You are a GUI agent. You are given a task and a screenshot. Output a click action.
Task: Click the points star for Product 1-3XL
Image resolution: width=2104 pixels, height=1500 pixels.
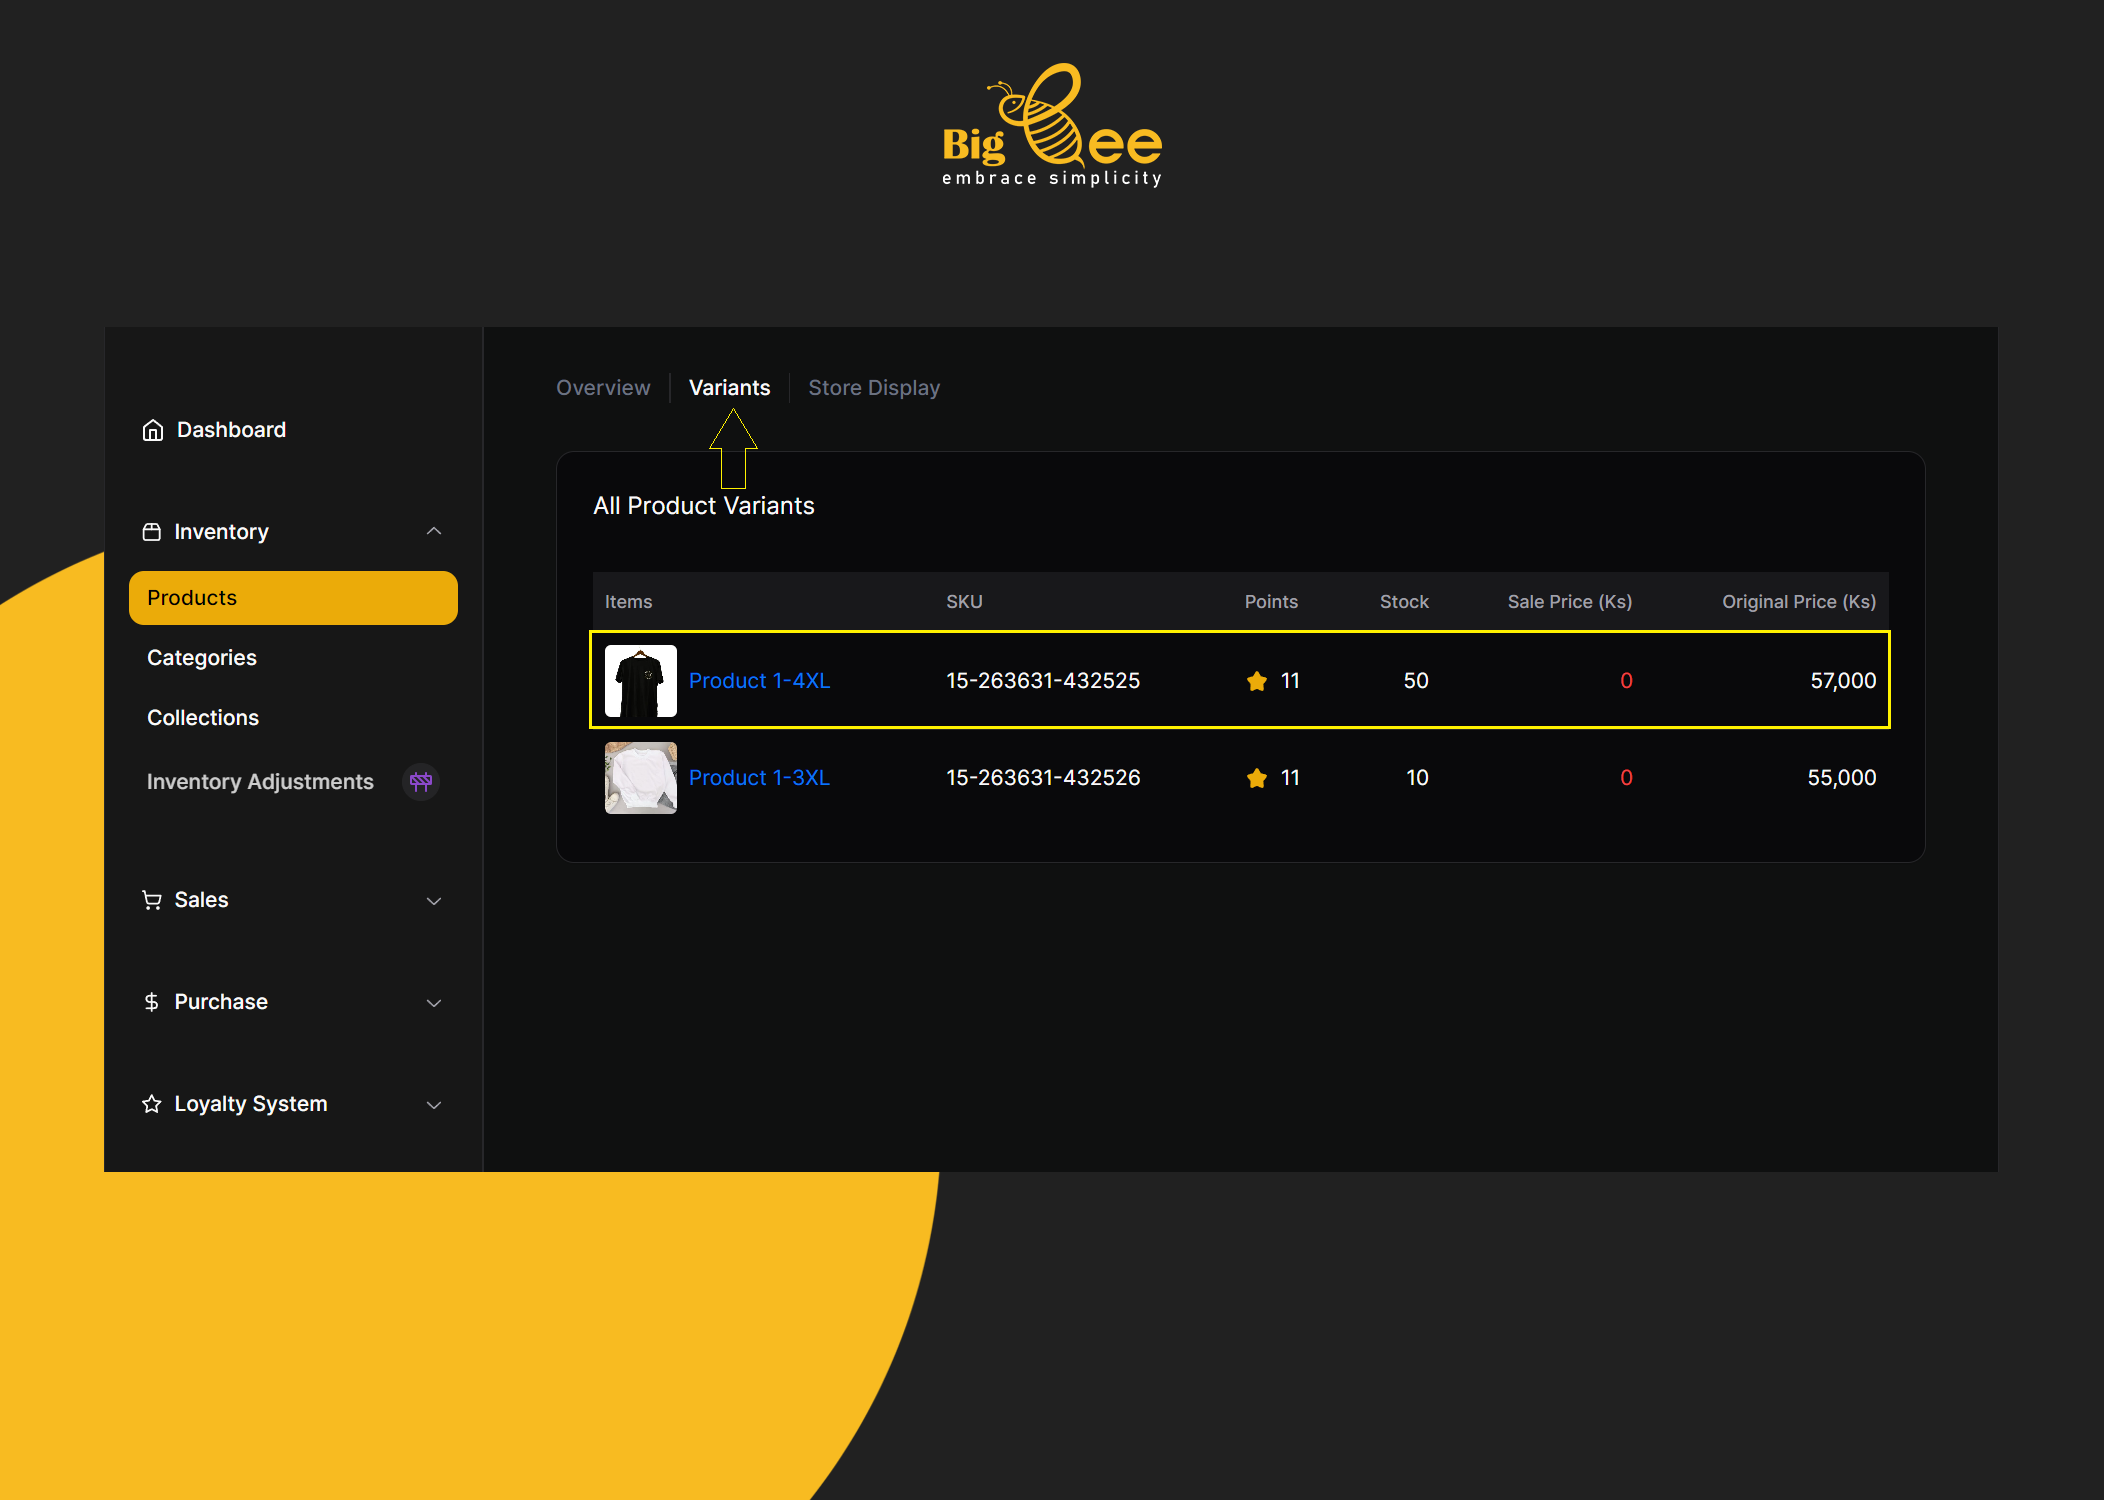(1257, 778)
